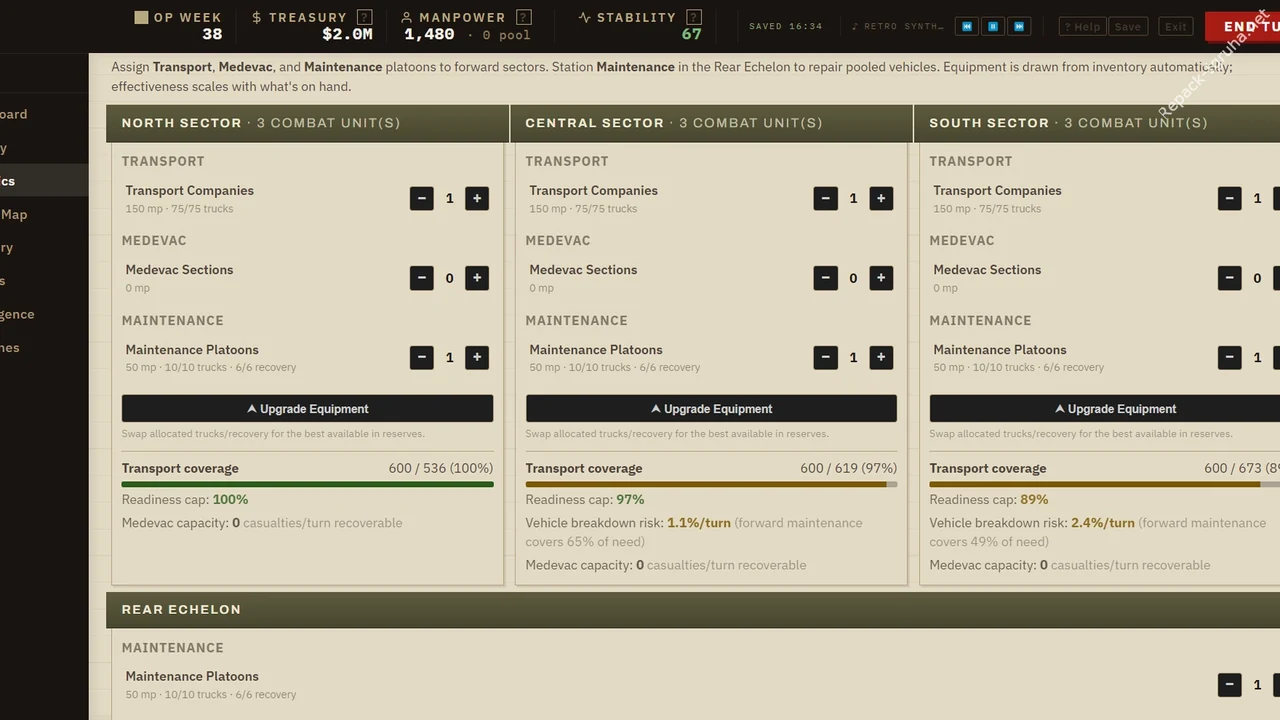Decrease Central Sector Maintenance Platoons

(x=826, y=357)
